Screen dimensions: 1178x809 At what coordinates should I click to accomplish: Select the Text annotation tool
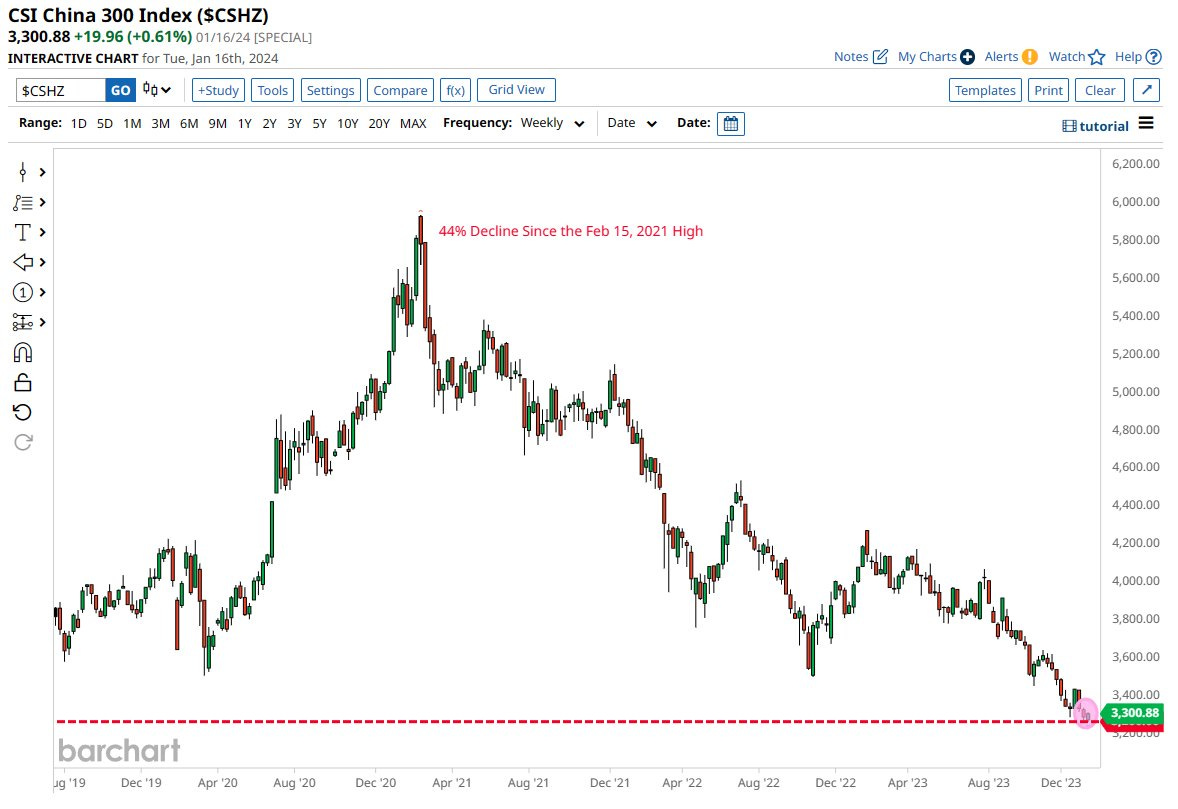(22, 232)
